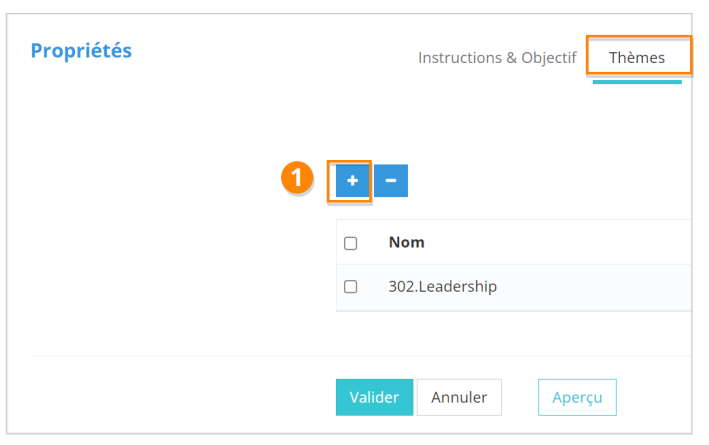The width and height of the screenshot is (709, 445).
Task: Click the outlined Aperçu button
Action: [x=577, y=397]
